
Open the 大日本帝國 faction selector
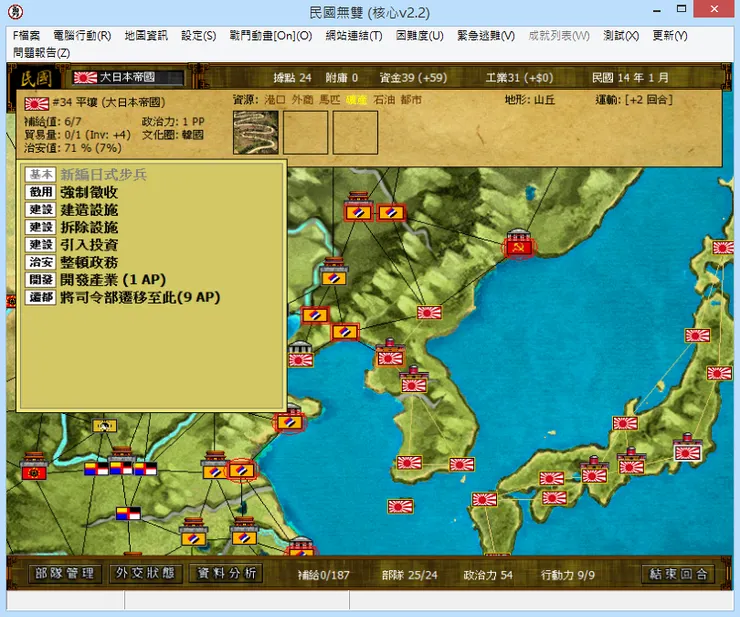click(128, 77)
